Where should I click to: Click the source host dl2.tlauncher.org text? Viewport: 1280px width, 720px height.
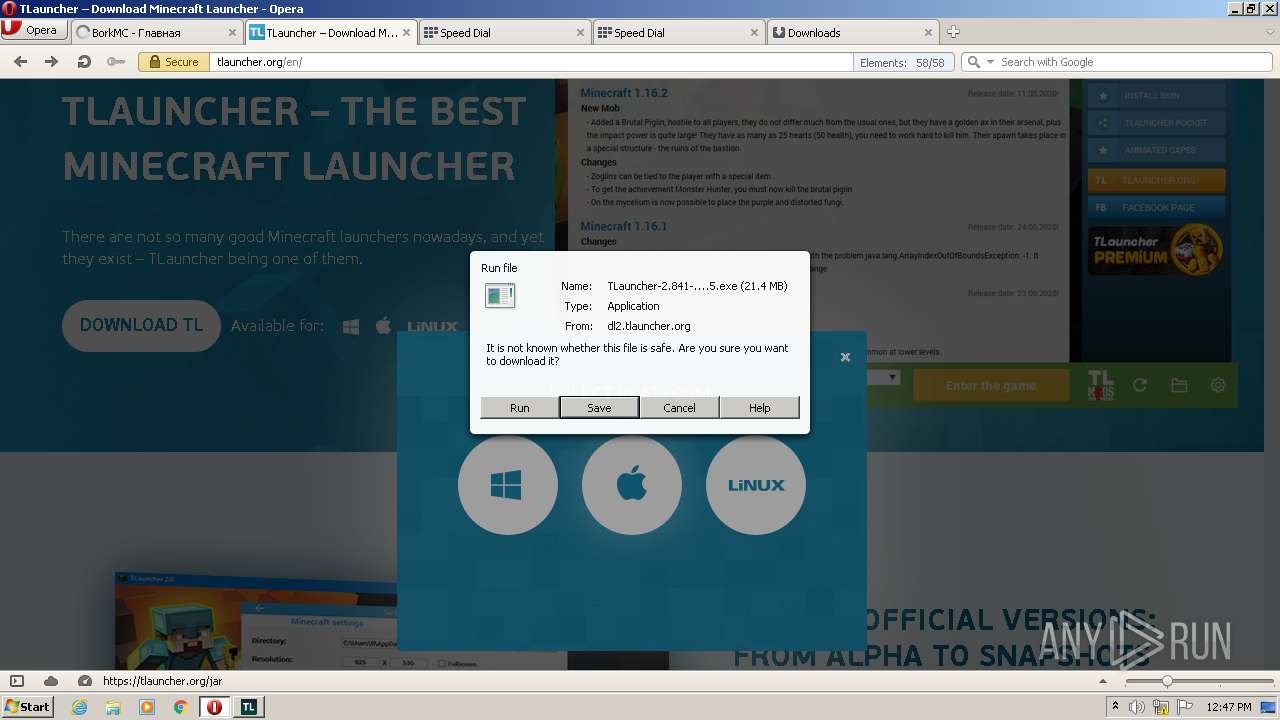(648, 326)
